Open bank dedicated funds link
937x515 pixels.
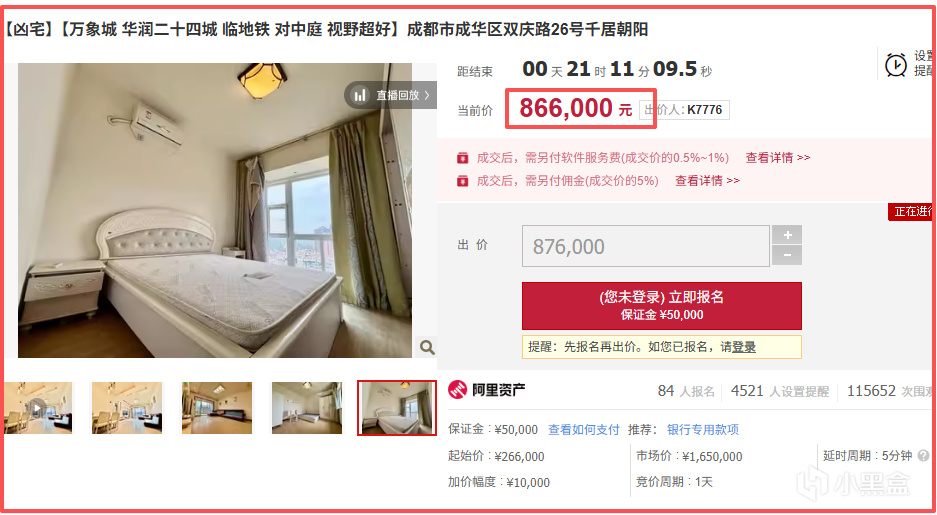[703, 430]
